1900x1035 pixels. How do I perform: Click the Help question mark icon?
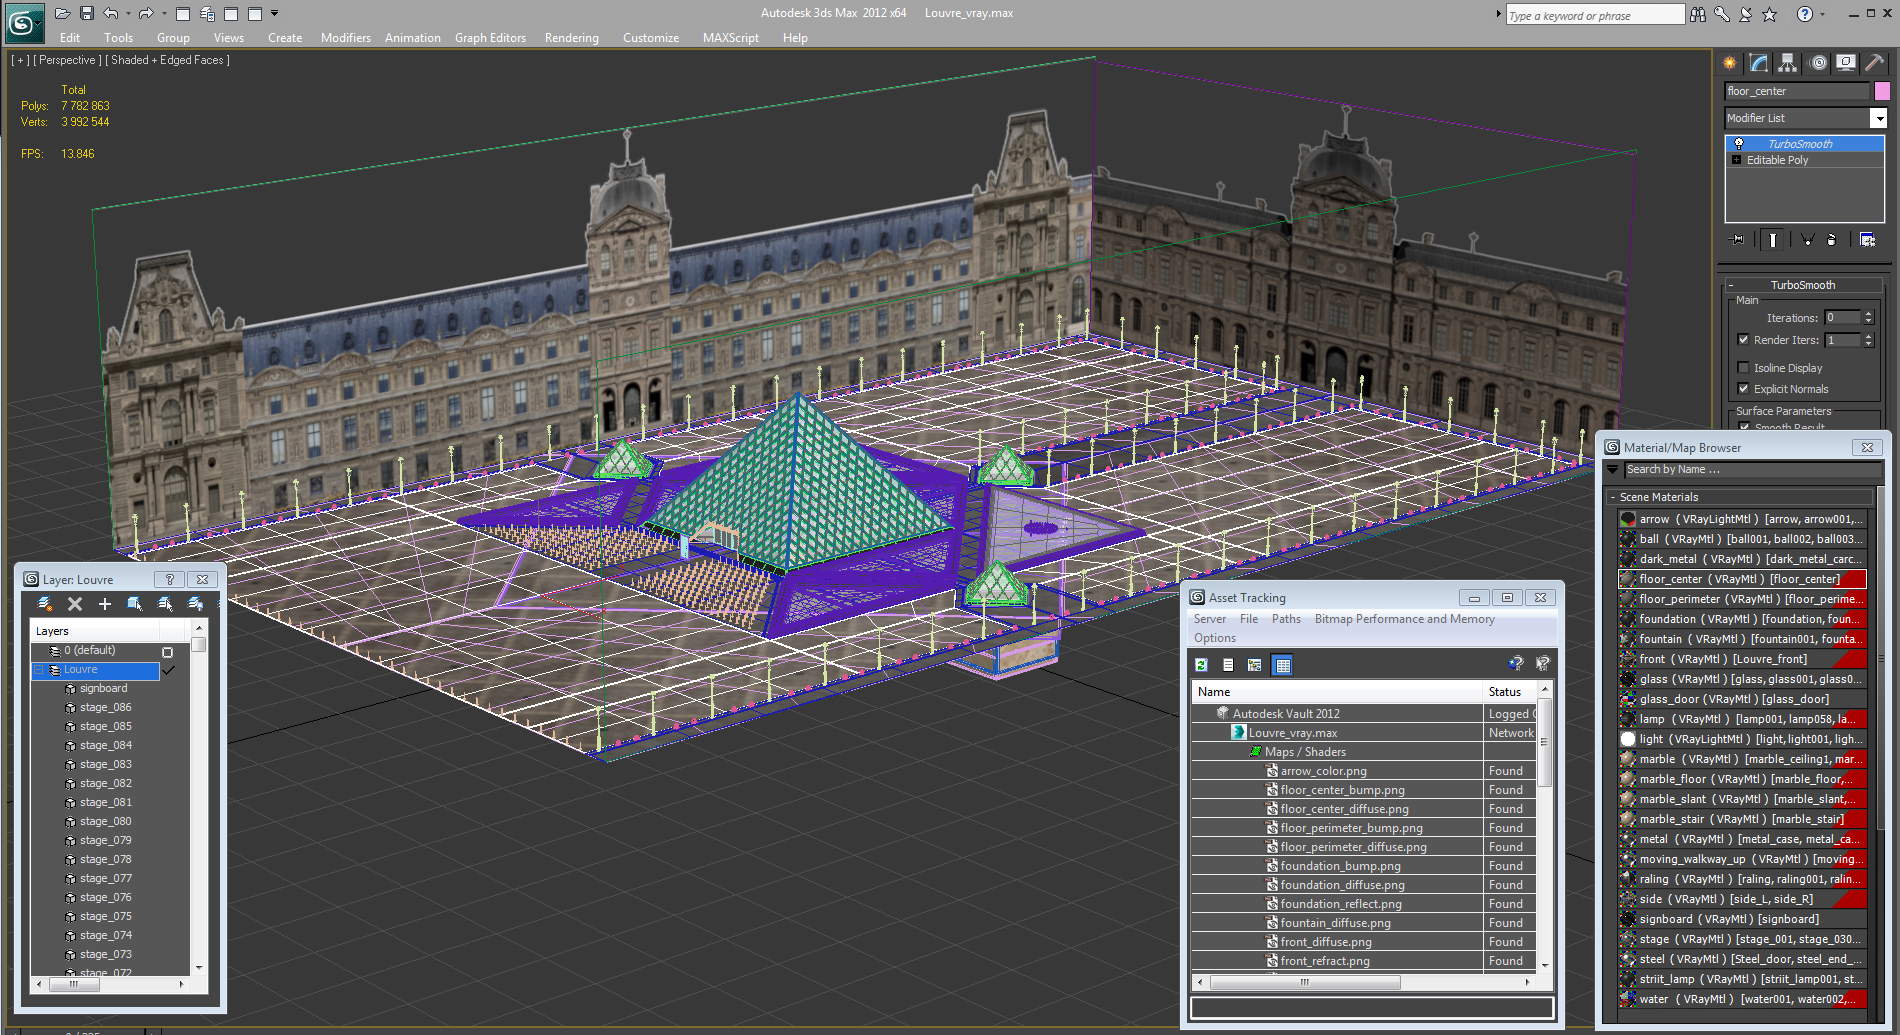click(1805, 14)
